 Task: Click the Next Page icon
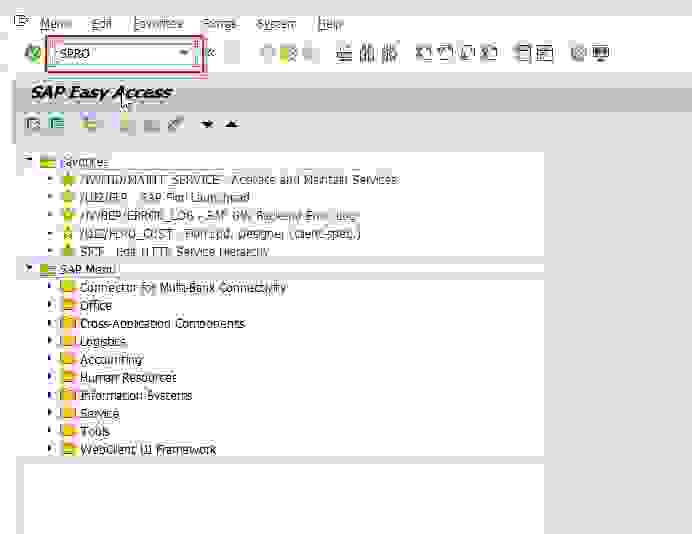(467, 53)
